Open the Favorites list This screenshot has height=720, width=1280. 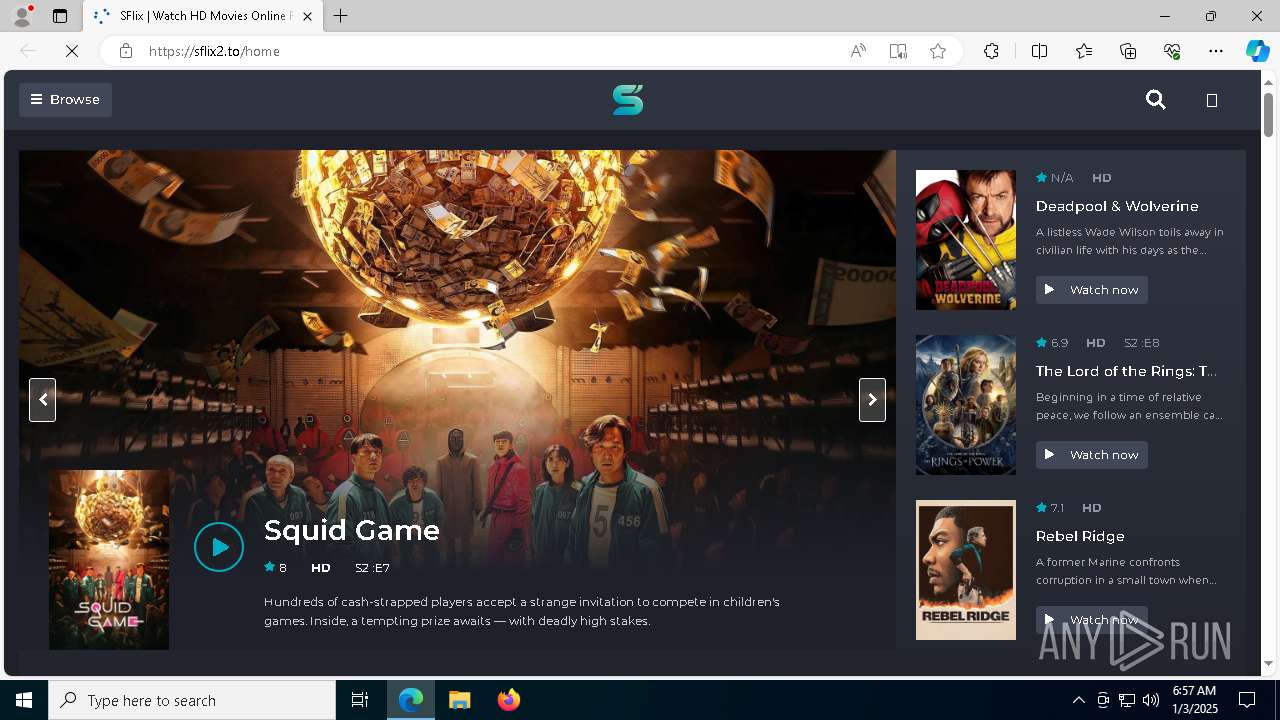tap(1084, 51)
